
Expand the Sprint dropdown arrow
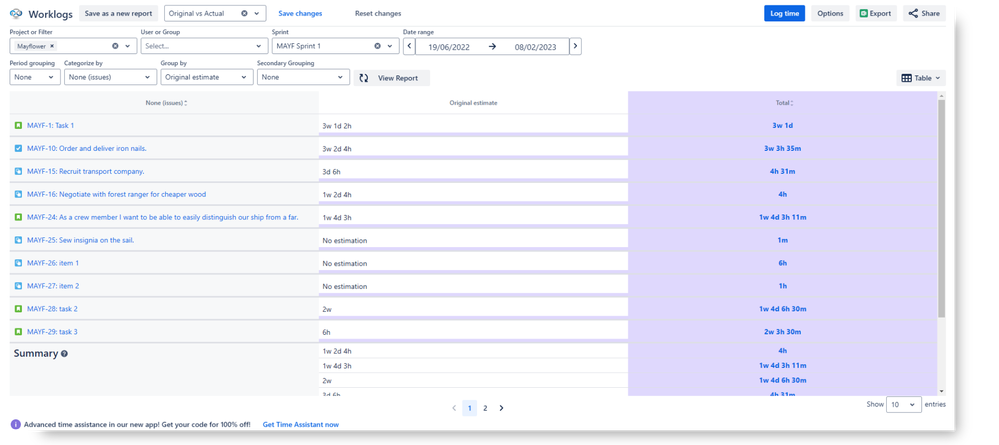pos(389,46)
